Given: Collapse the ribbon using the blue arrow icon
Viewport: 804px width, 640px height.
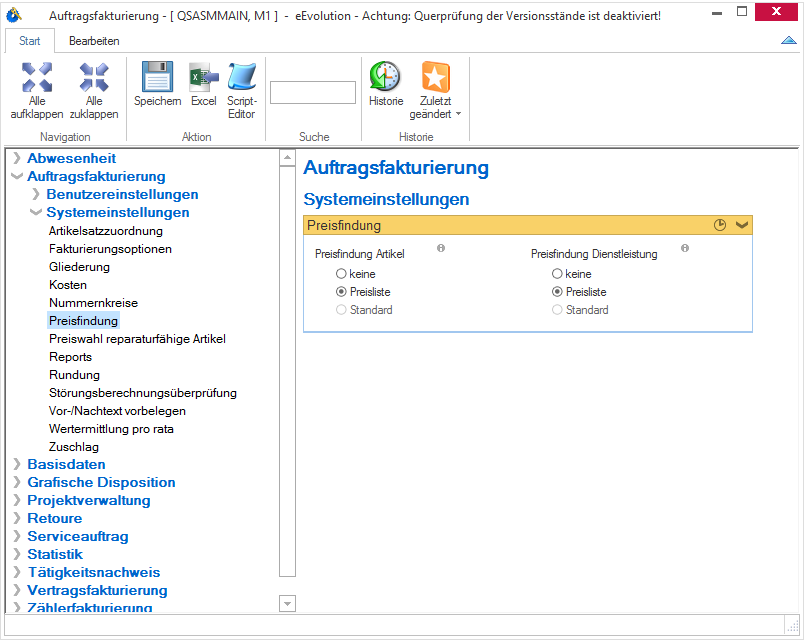Looking at the screenshot, I should pyautogui.click(x=789, y=40).
